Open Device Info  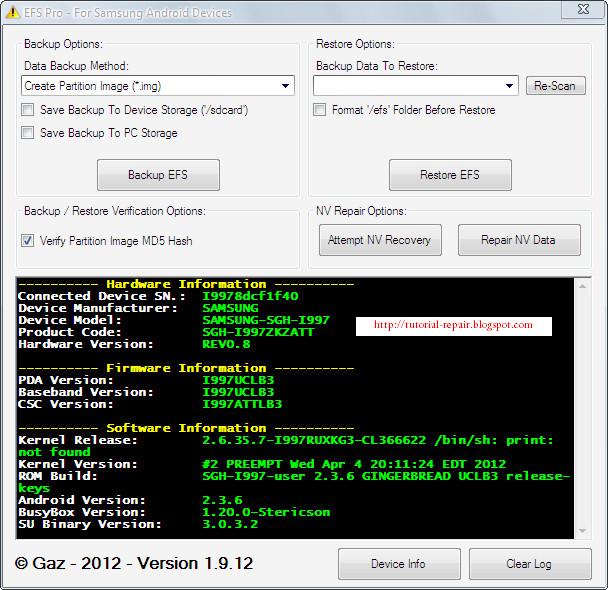pyautogui.click(x=399, y=564)
